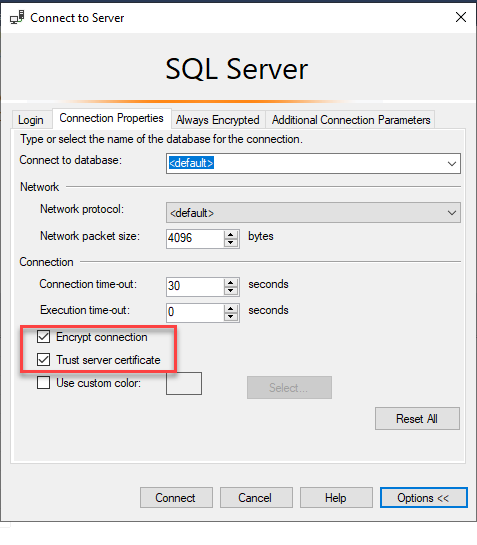
Task: Cancel the server connection dialog
Action: (256, 498)
